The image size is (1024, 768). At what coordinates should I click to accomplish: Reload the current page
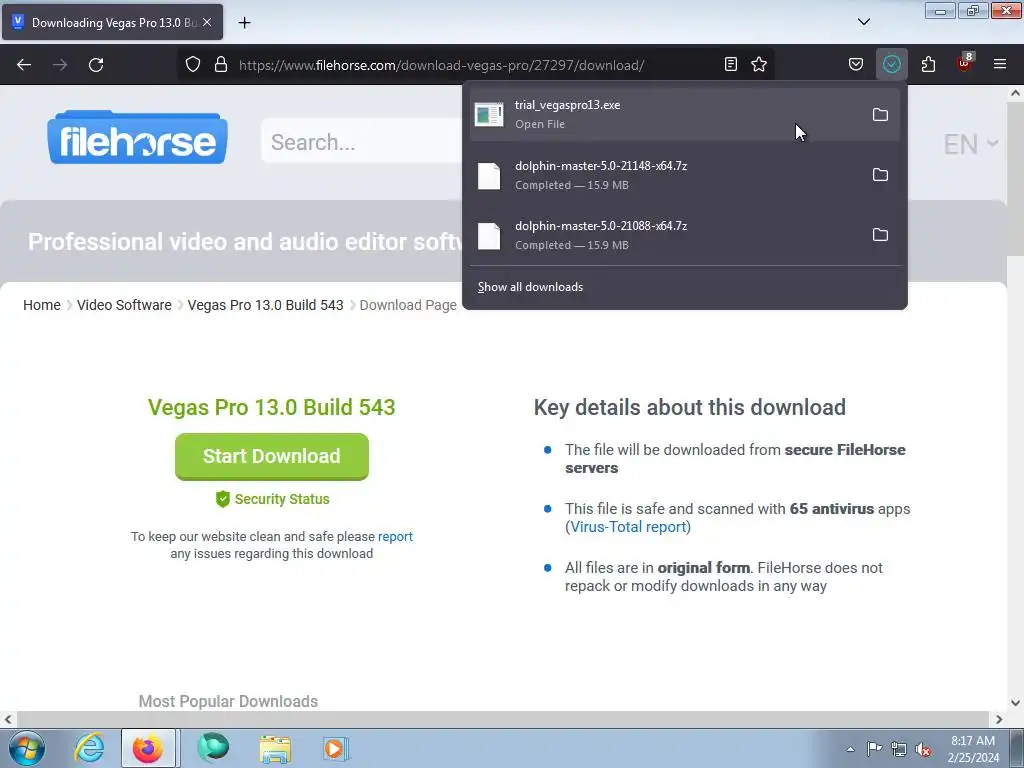tap(96, 65)
